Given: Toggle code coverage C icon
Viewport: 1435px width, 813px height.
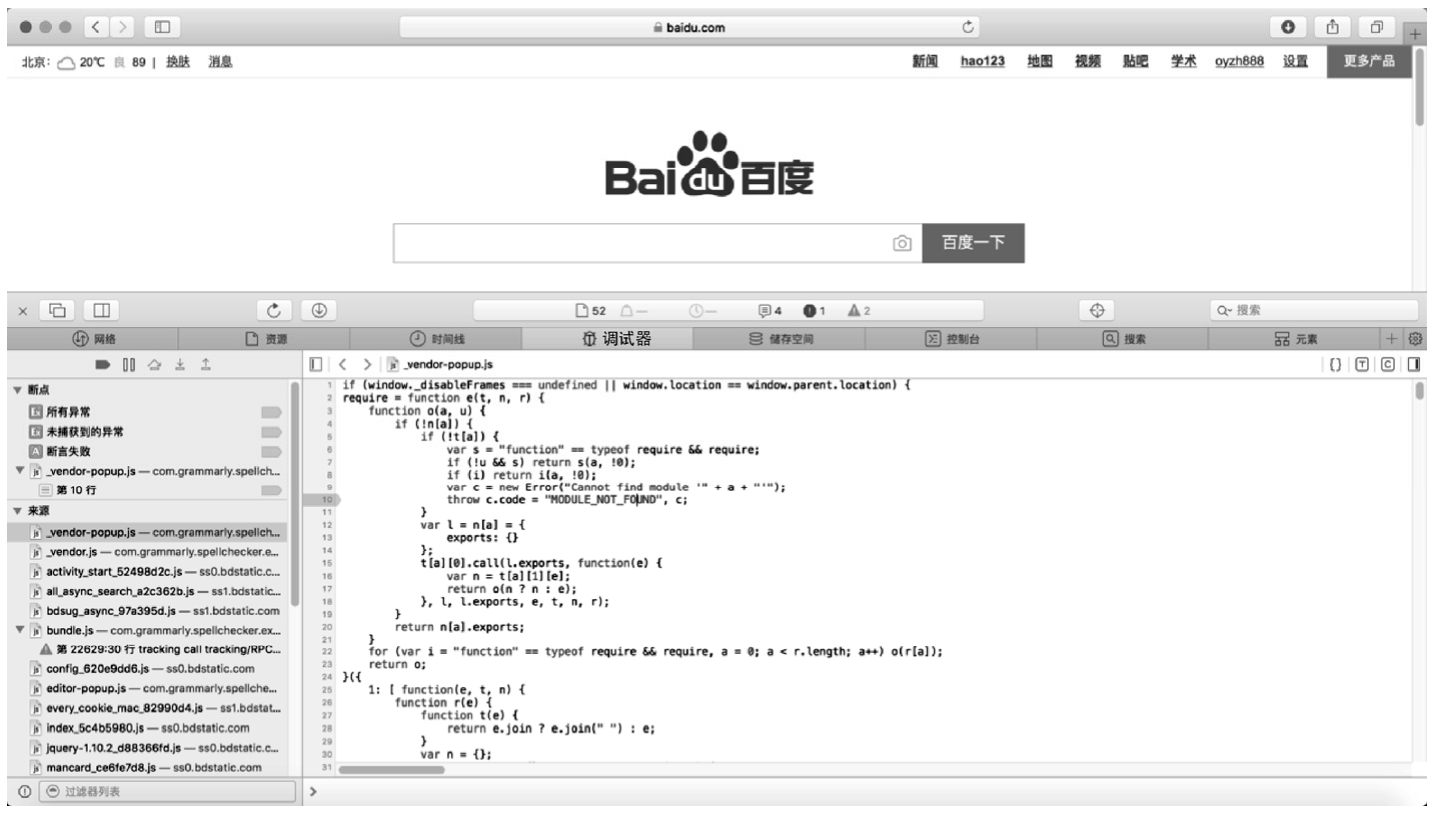Looking at the screenshot, I should [1388, 366].
